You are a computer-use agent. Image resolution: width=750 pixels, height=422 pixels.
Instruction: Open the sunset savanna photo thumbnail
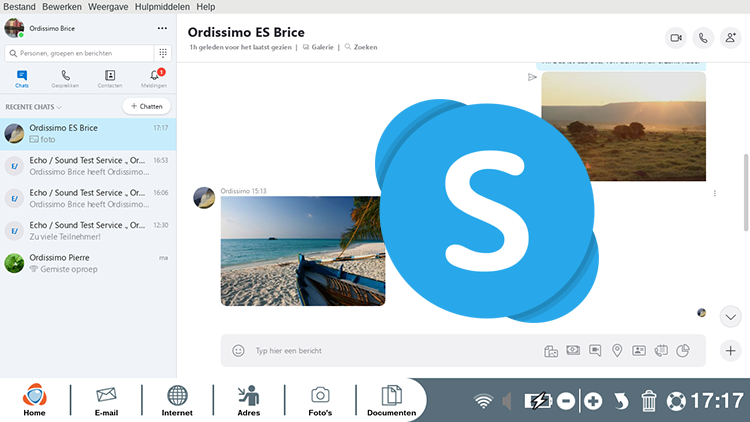tap(623, 126)
